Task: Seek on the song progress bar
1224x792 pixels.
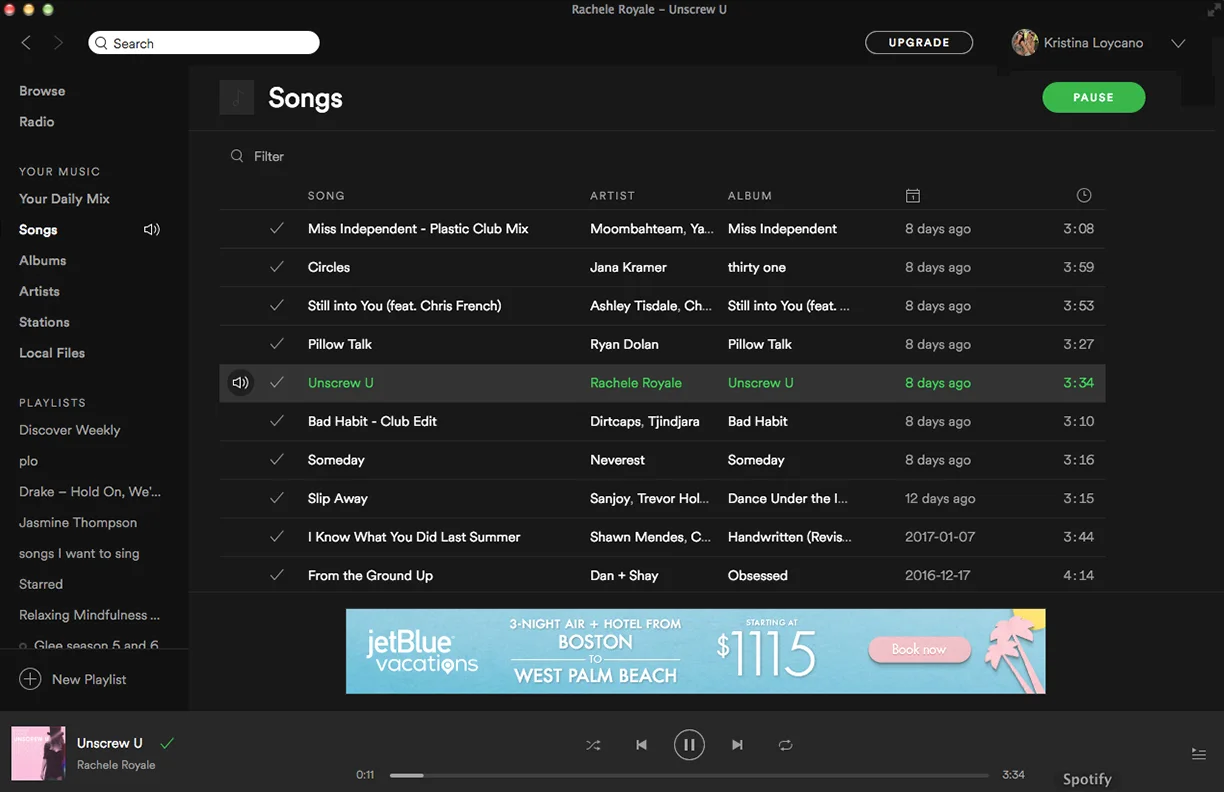Action: click(x=689, y=775)
